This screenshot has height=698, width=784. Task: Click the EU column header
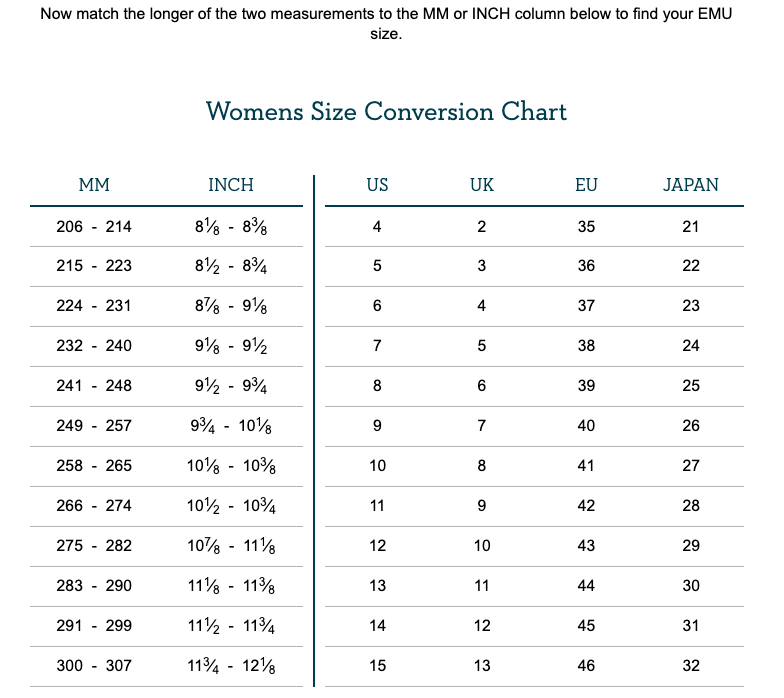[586, 185]
